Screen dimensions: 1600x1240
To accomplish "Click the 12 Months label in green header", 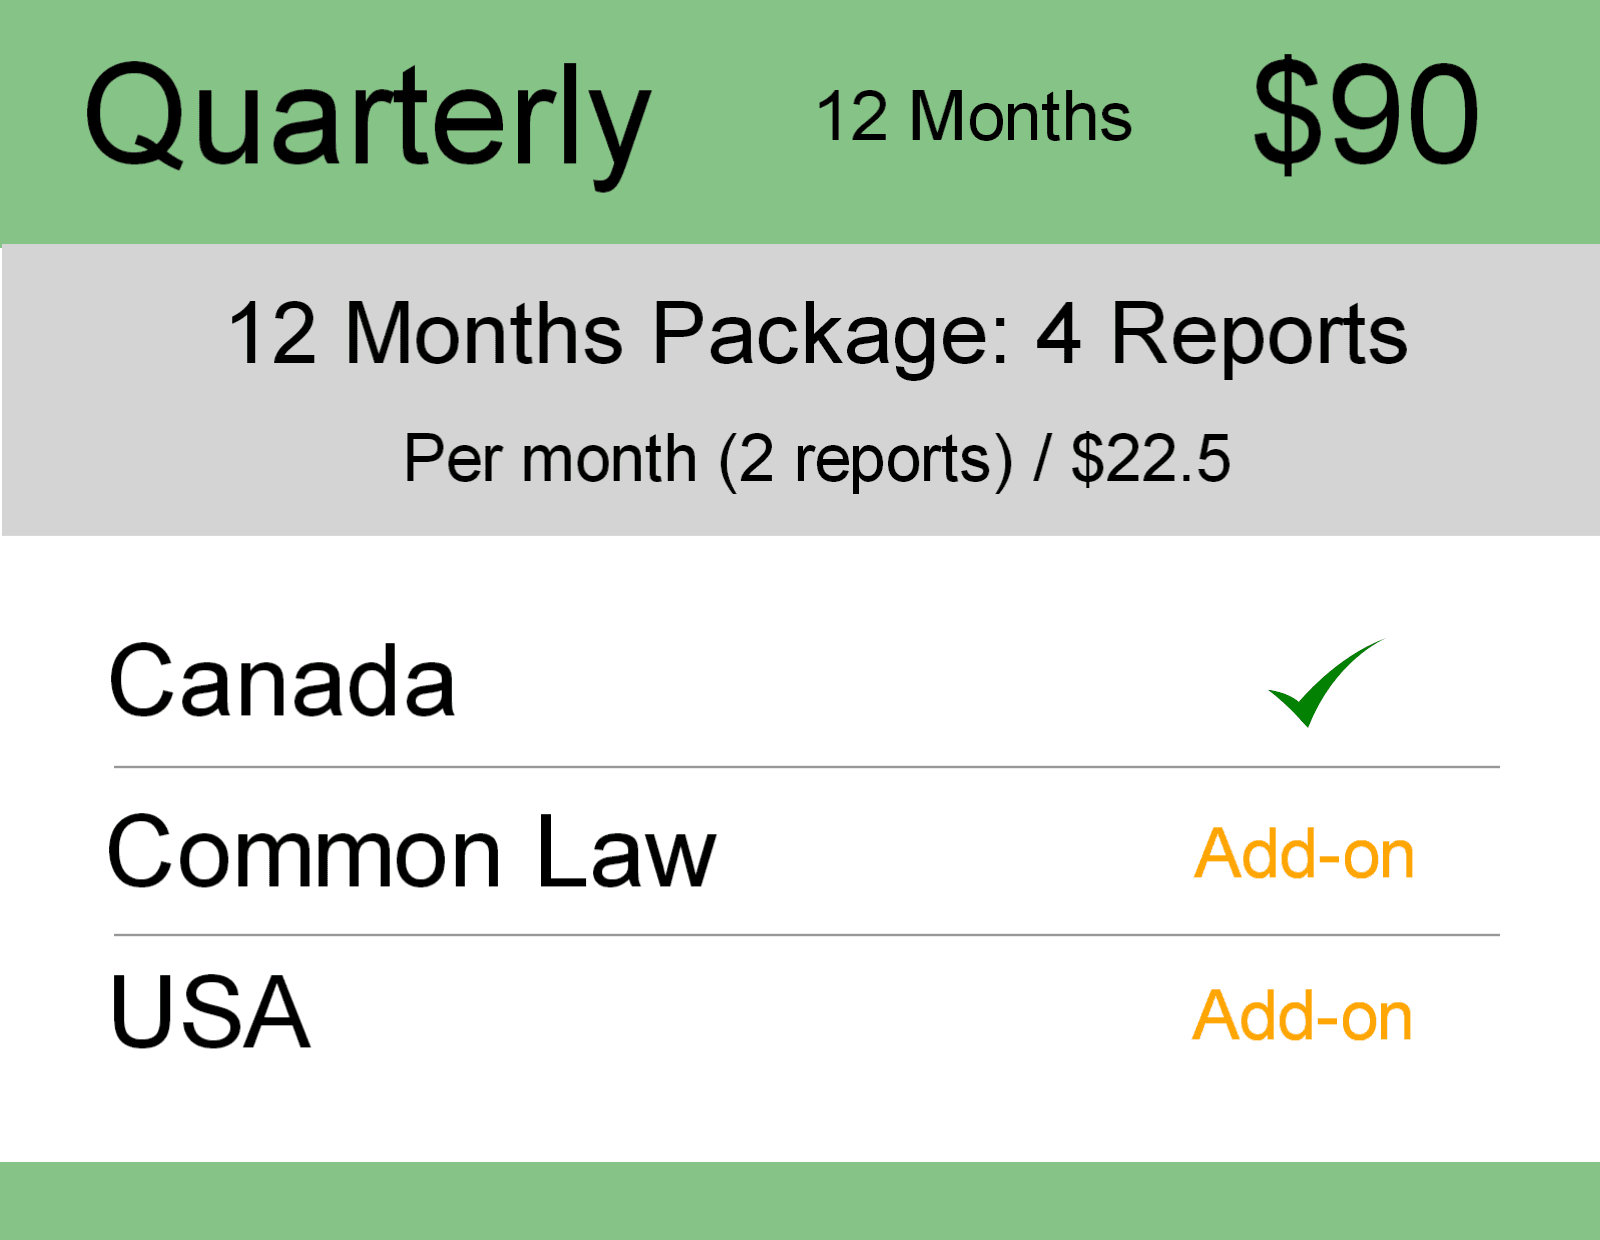I will 973,117.
